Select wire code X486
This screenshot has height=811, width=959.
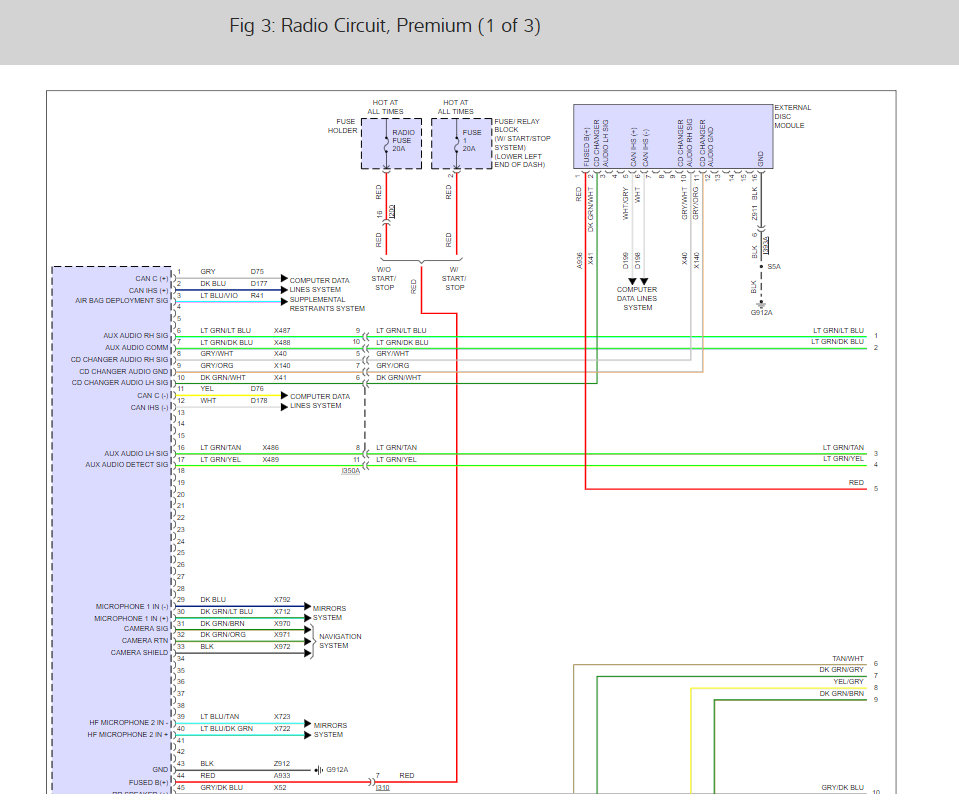[270, 448]
